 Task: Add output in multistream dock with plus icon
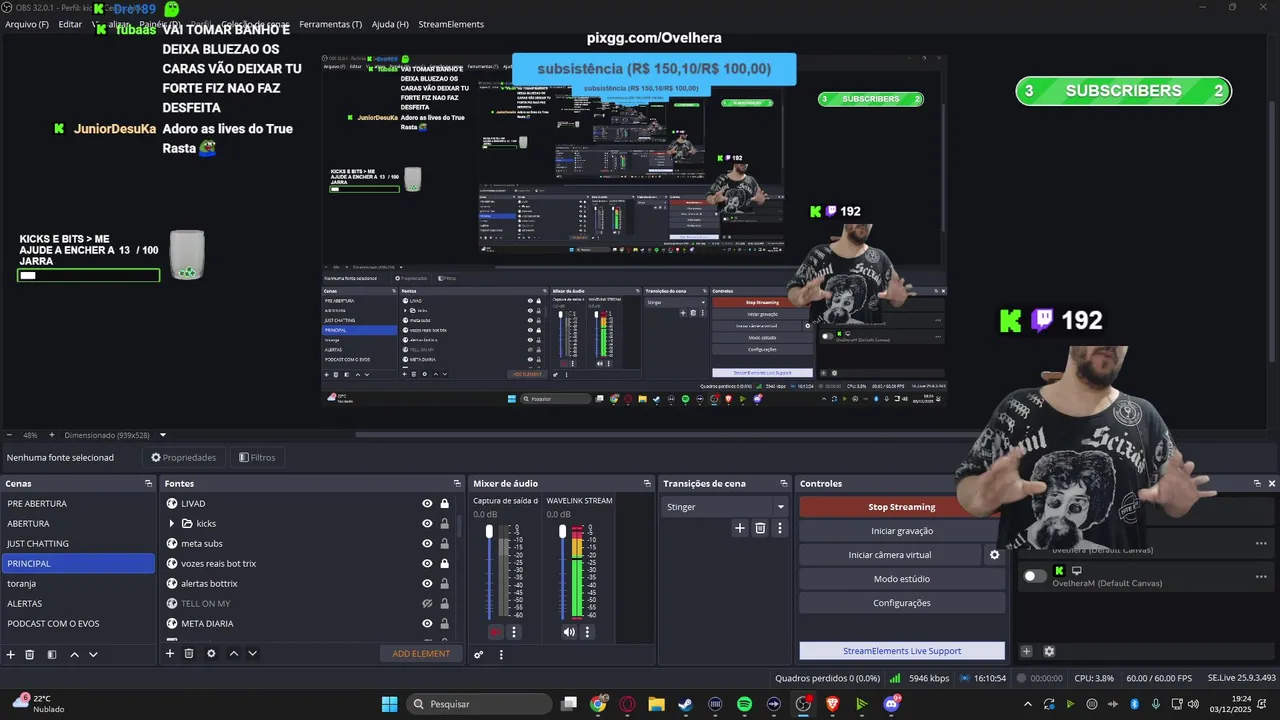[1026, 651]
